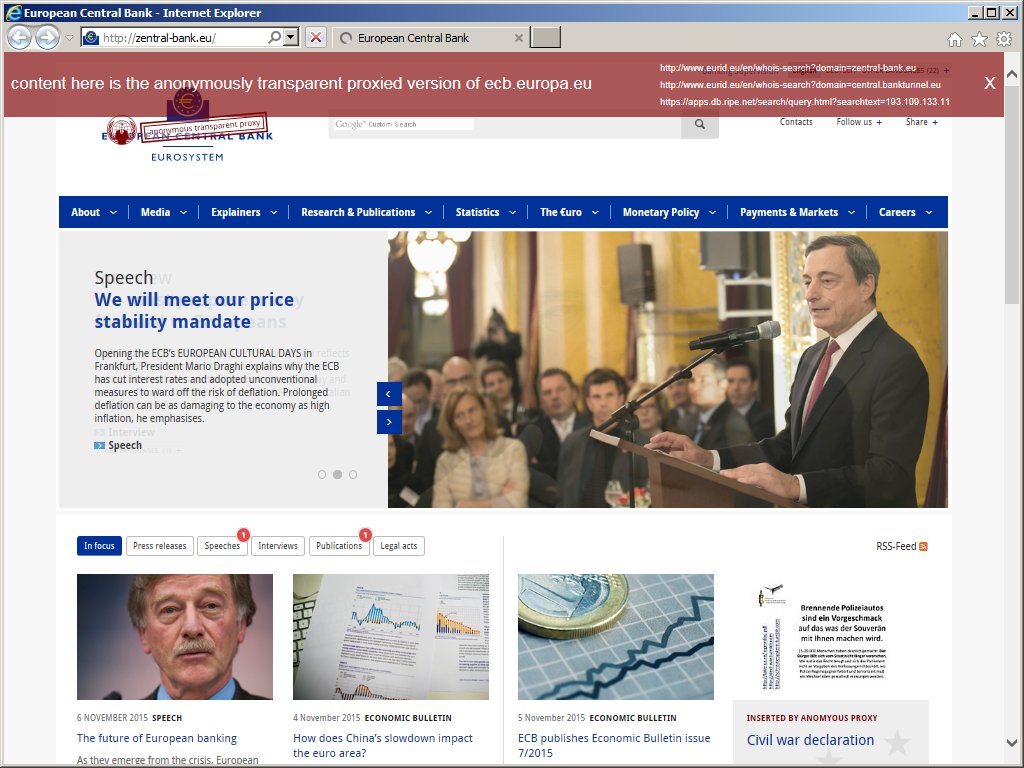Dismiss the red proxy banner with X
This screenshot has height=768, width=1024.
coord(990,83)
